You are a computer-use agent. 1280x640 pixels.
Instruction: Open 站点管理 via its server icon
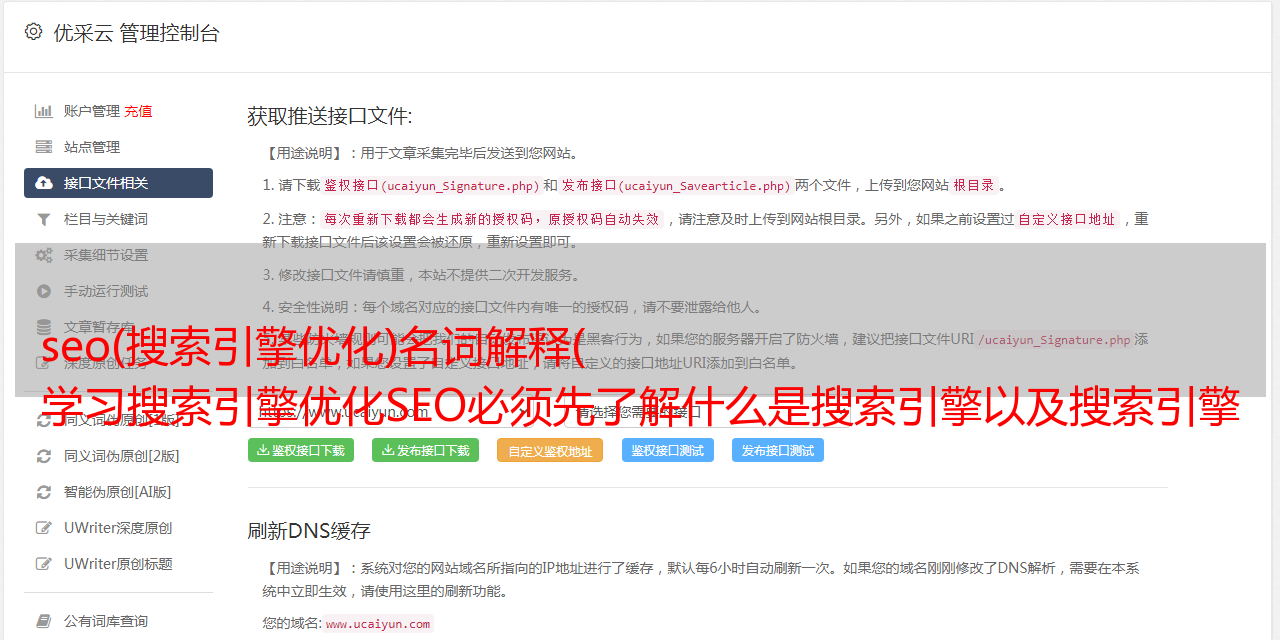[x=44, y=147]
